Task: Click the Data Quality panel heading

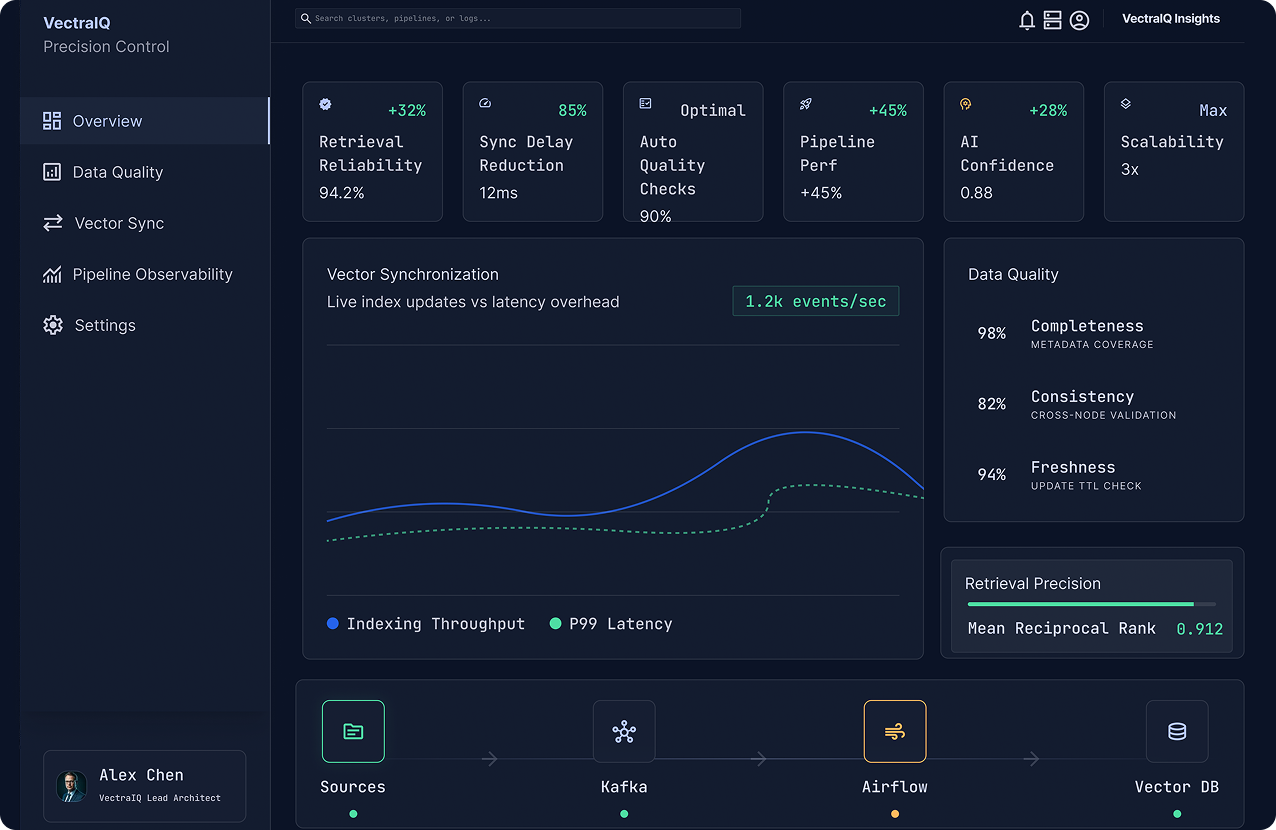Action: (1013, 274)
